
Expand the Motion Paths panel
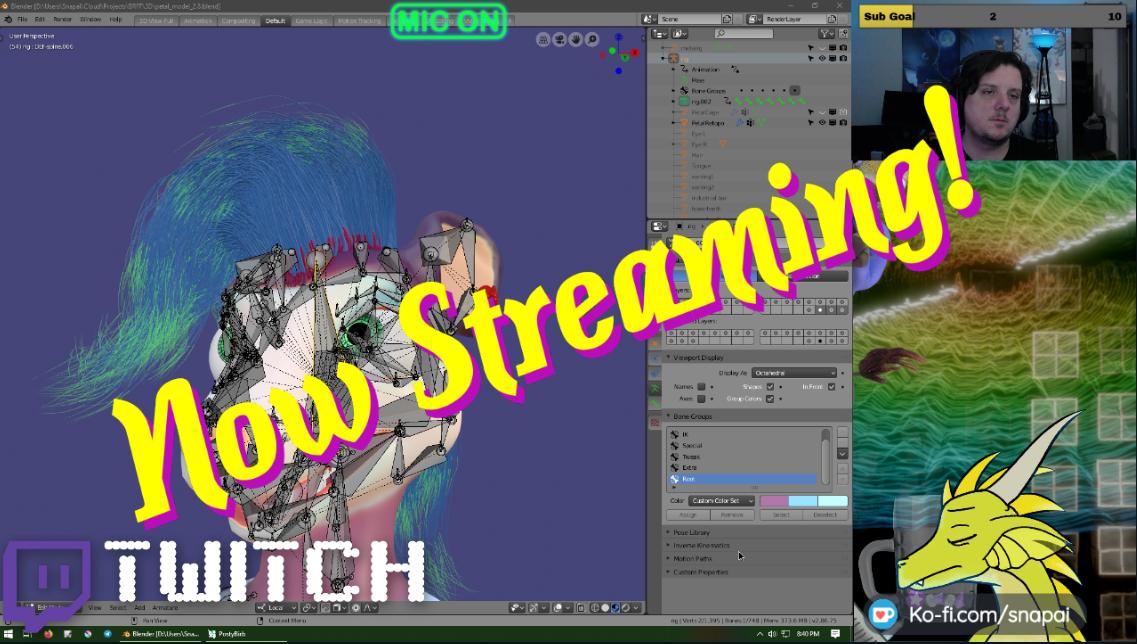[x=692, y=558]
